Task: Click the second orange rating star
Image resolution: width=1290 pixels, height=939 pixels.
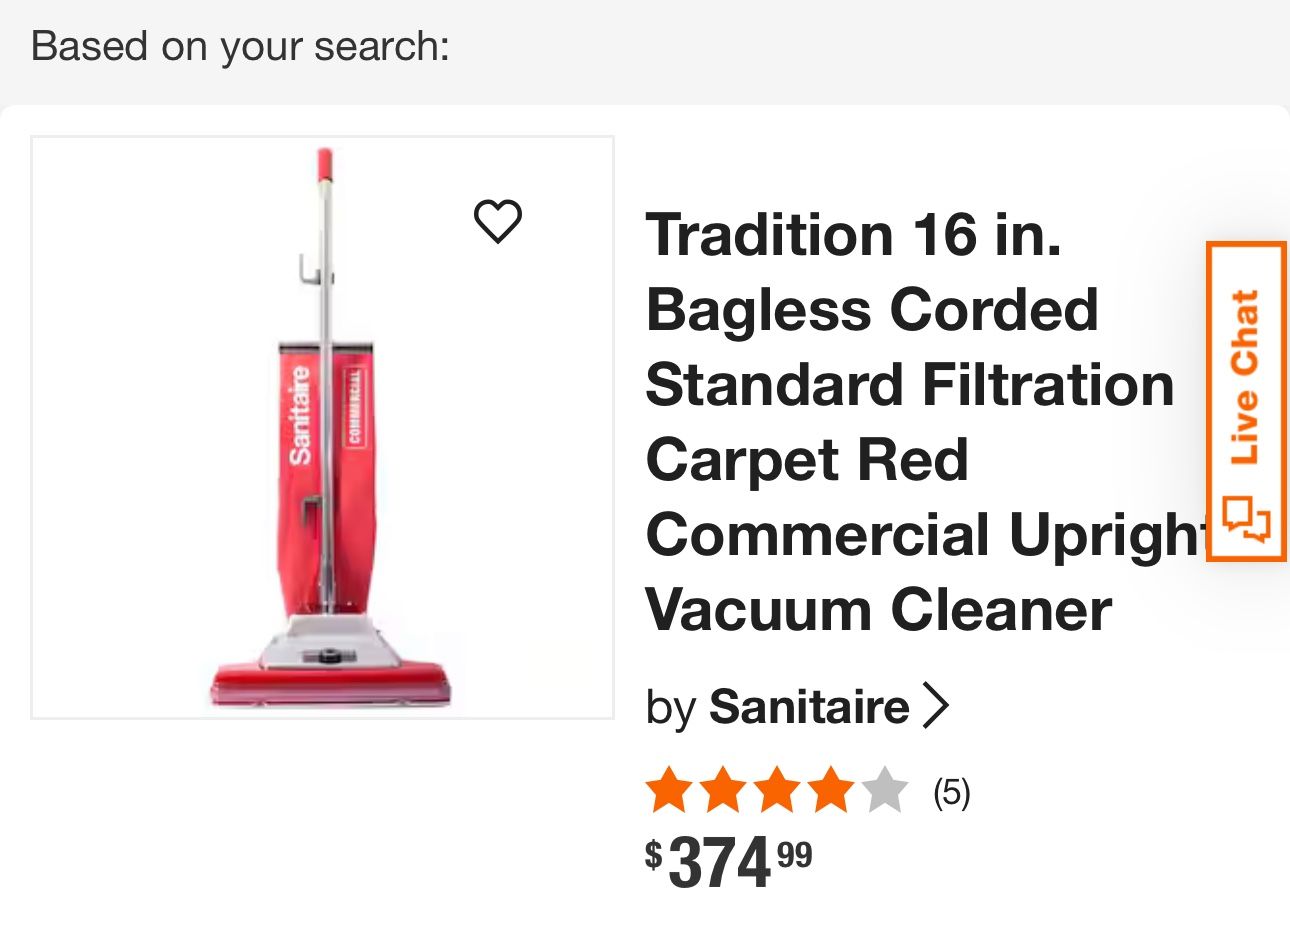Action: [724, 791]
